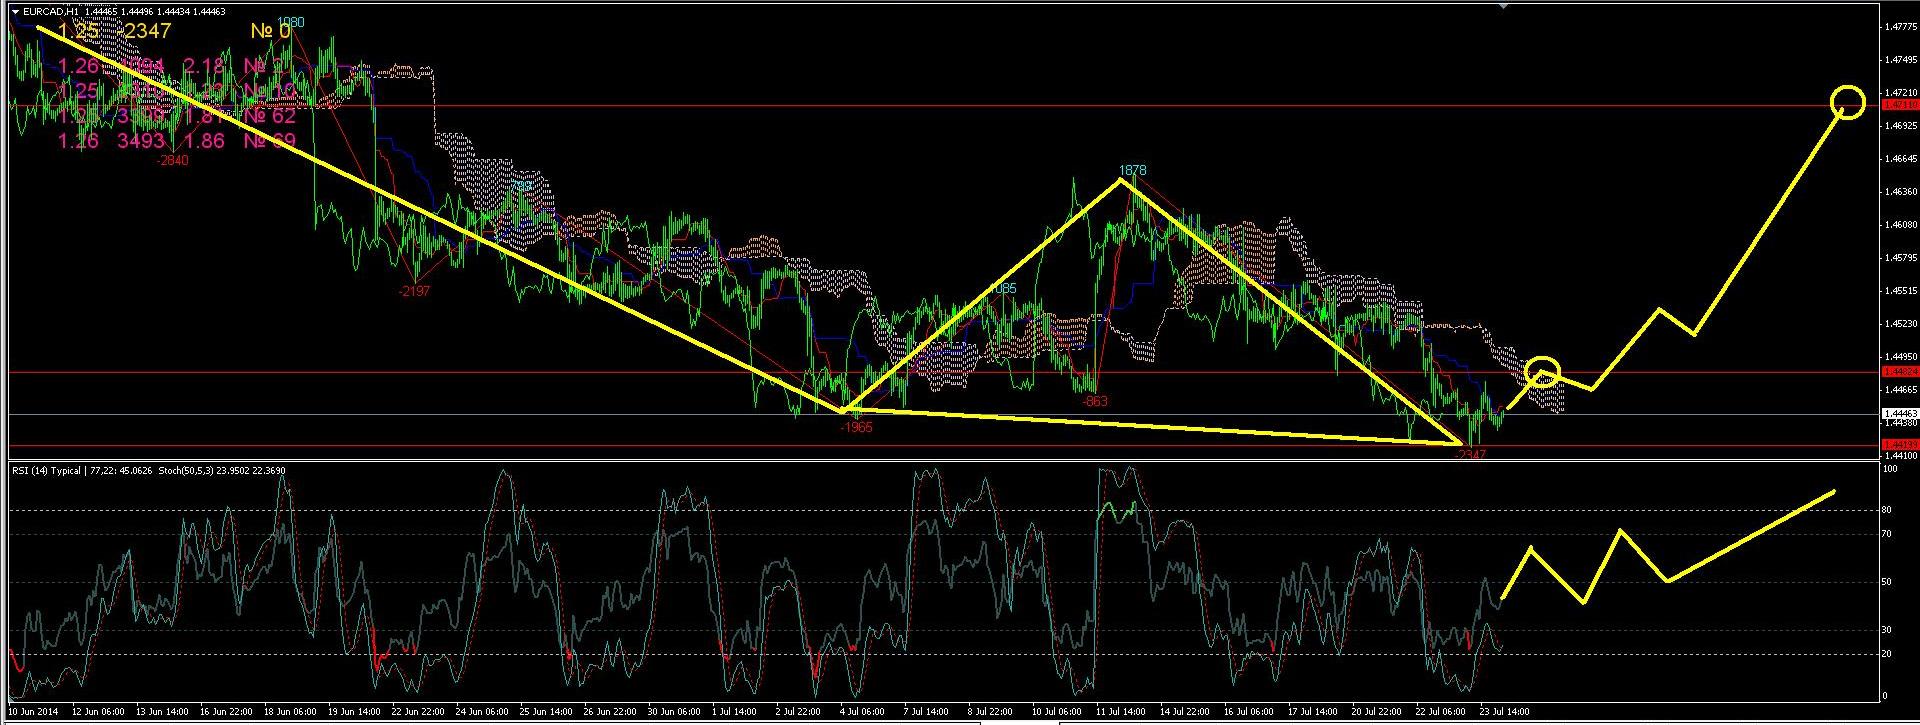Click the 1878 swing high label
Image resolution: width=1920 pixels, height=725 pixels.
1132,171
